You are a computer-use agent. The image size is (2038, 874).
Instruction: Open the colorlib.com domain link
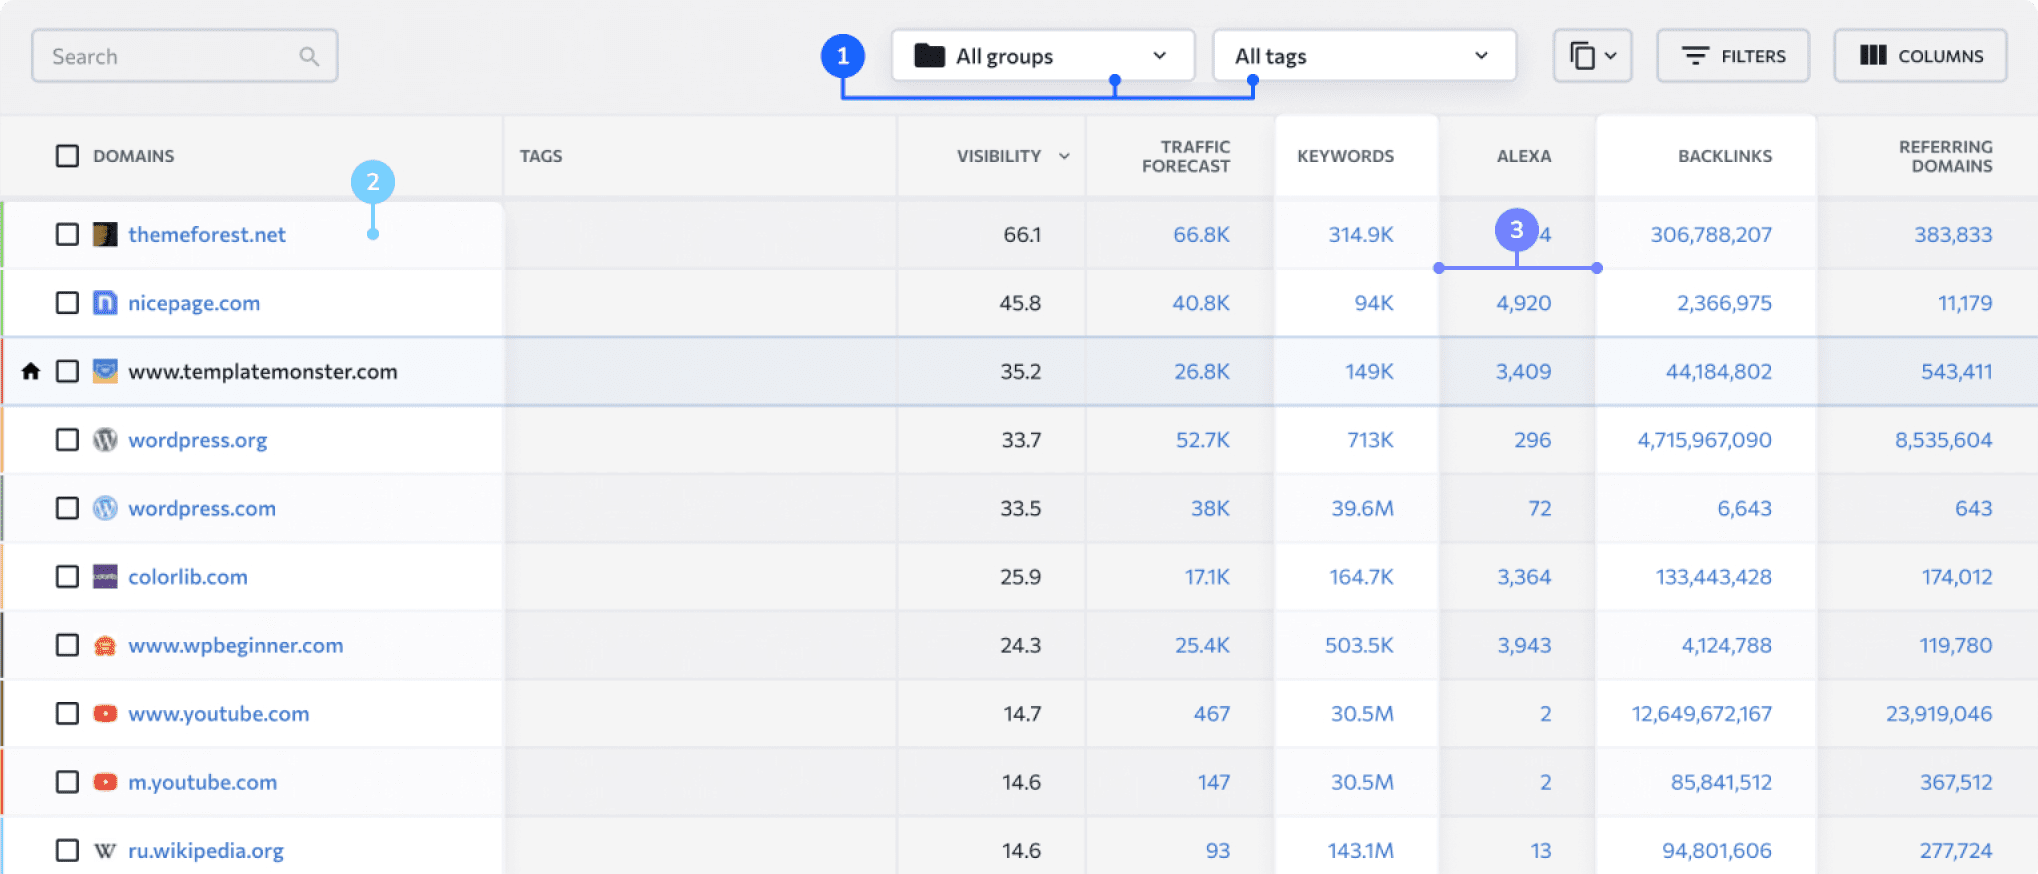[x=188, y=577]
